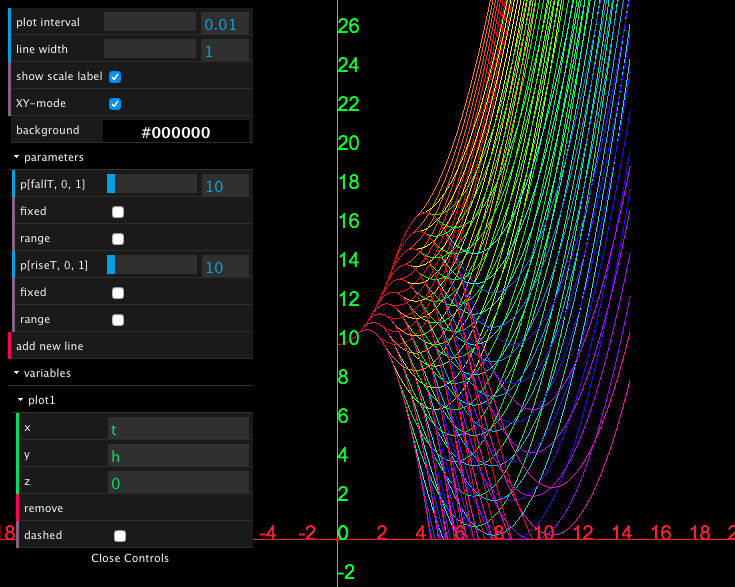This screenshot has width=735, height=587.
Task: Uncheck the show scale label checkbox
Action: pyautogui.click(x=115, y=77)
